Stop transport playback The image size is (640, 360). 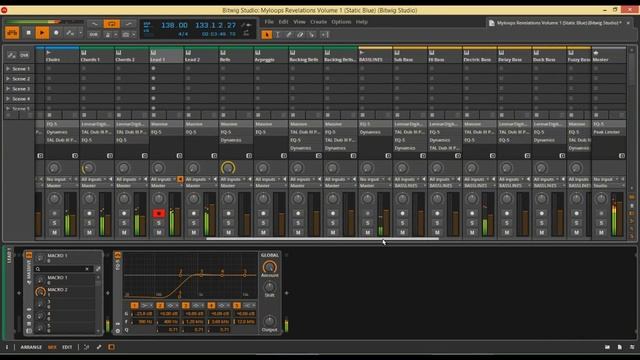28,33
